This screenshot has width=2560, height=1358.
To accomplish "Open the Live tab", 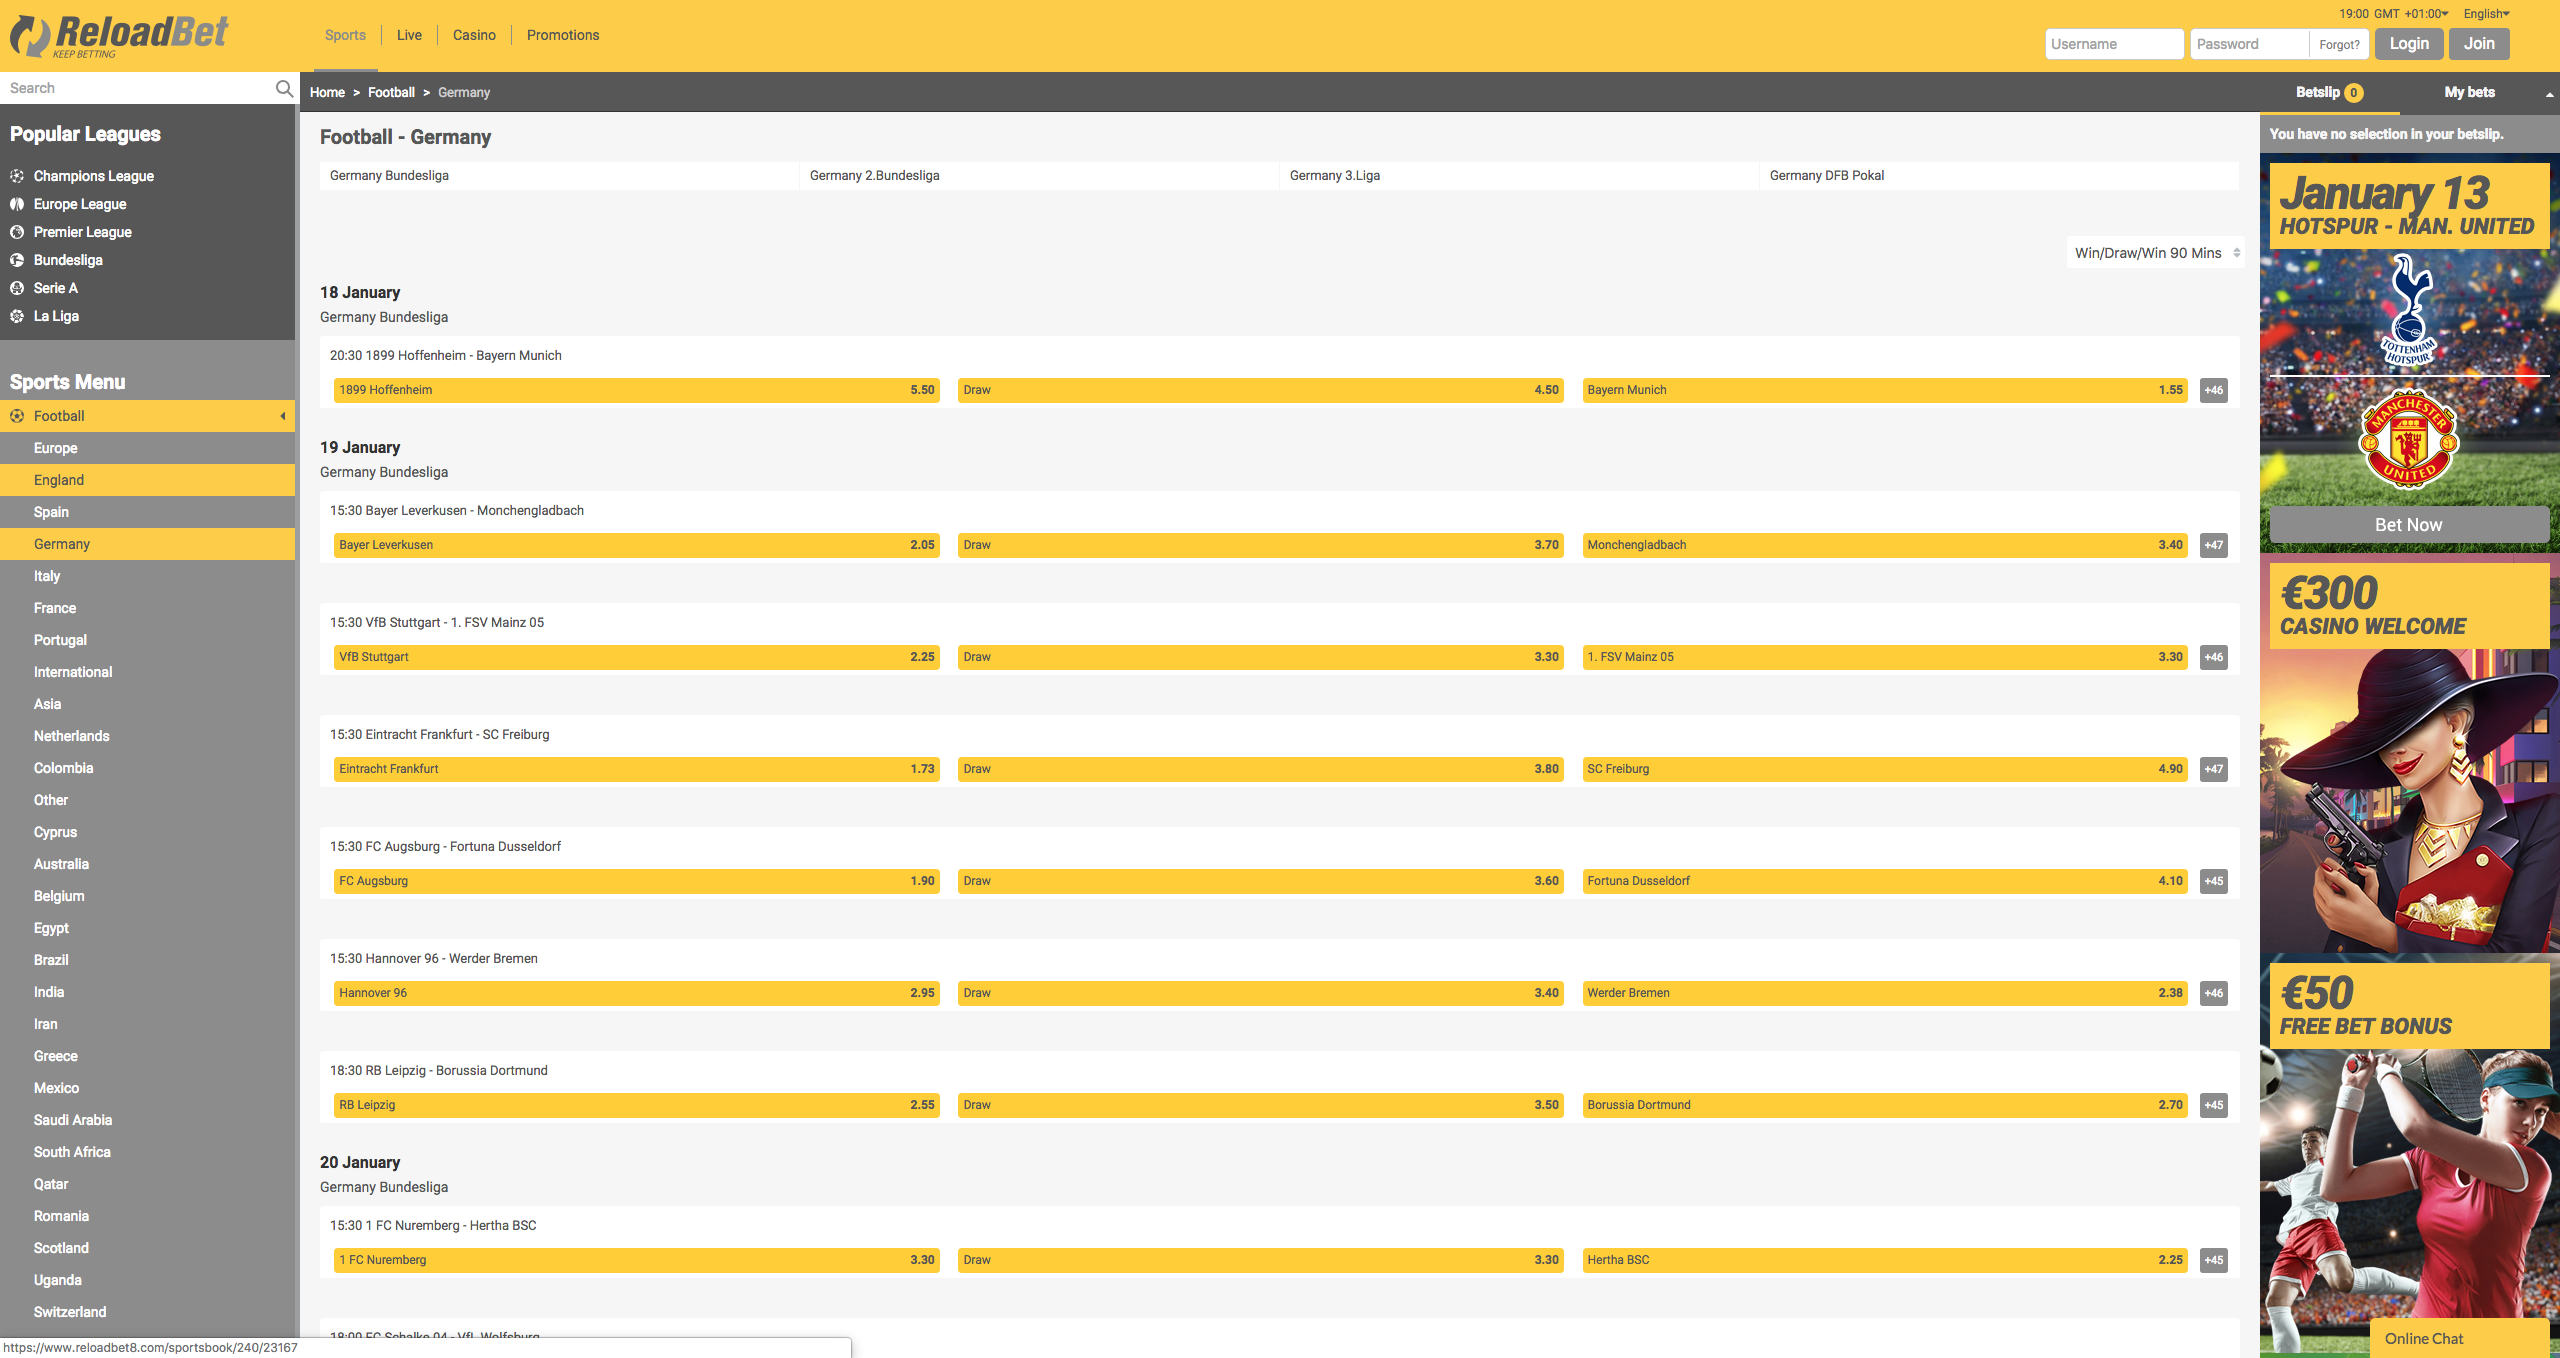I will click(x=409, y=35).
